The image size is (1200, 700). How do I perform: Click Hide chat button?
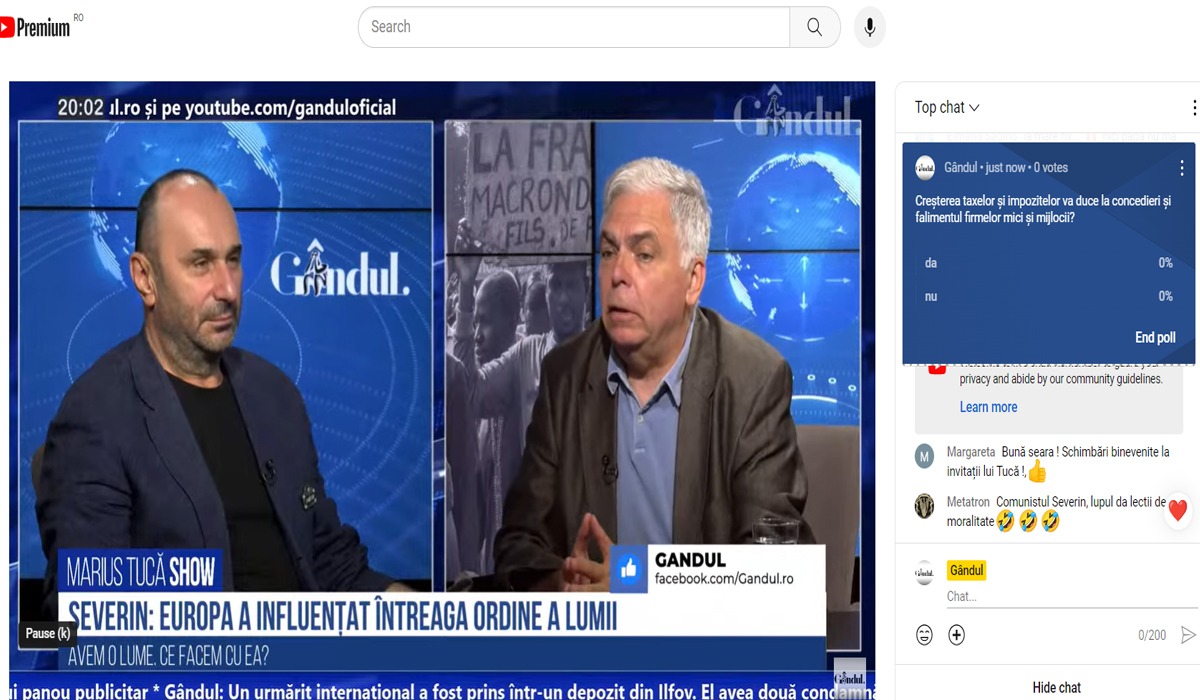click(1056, 687)
